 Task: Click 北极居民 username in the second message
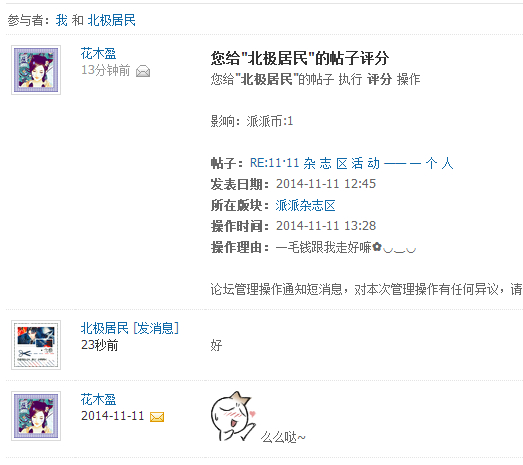104,328
